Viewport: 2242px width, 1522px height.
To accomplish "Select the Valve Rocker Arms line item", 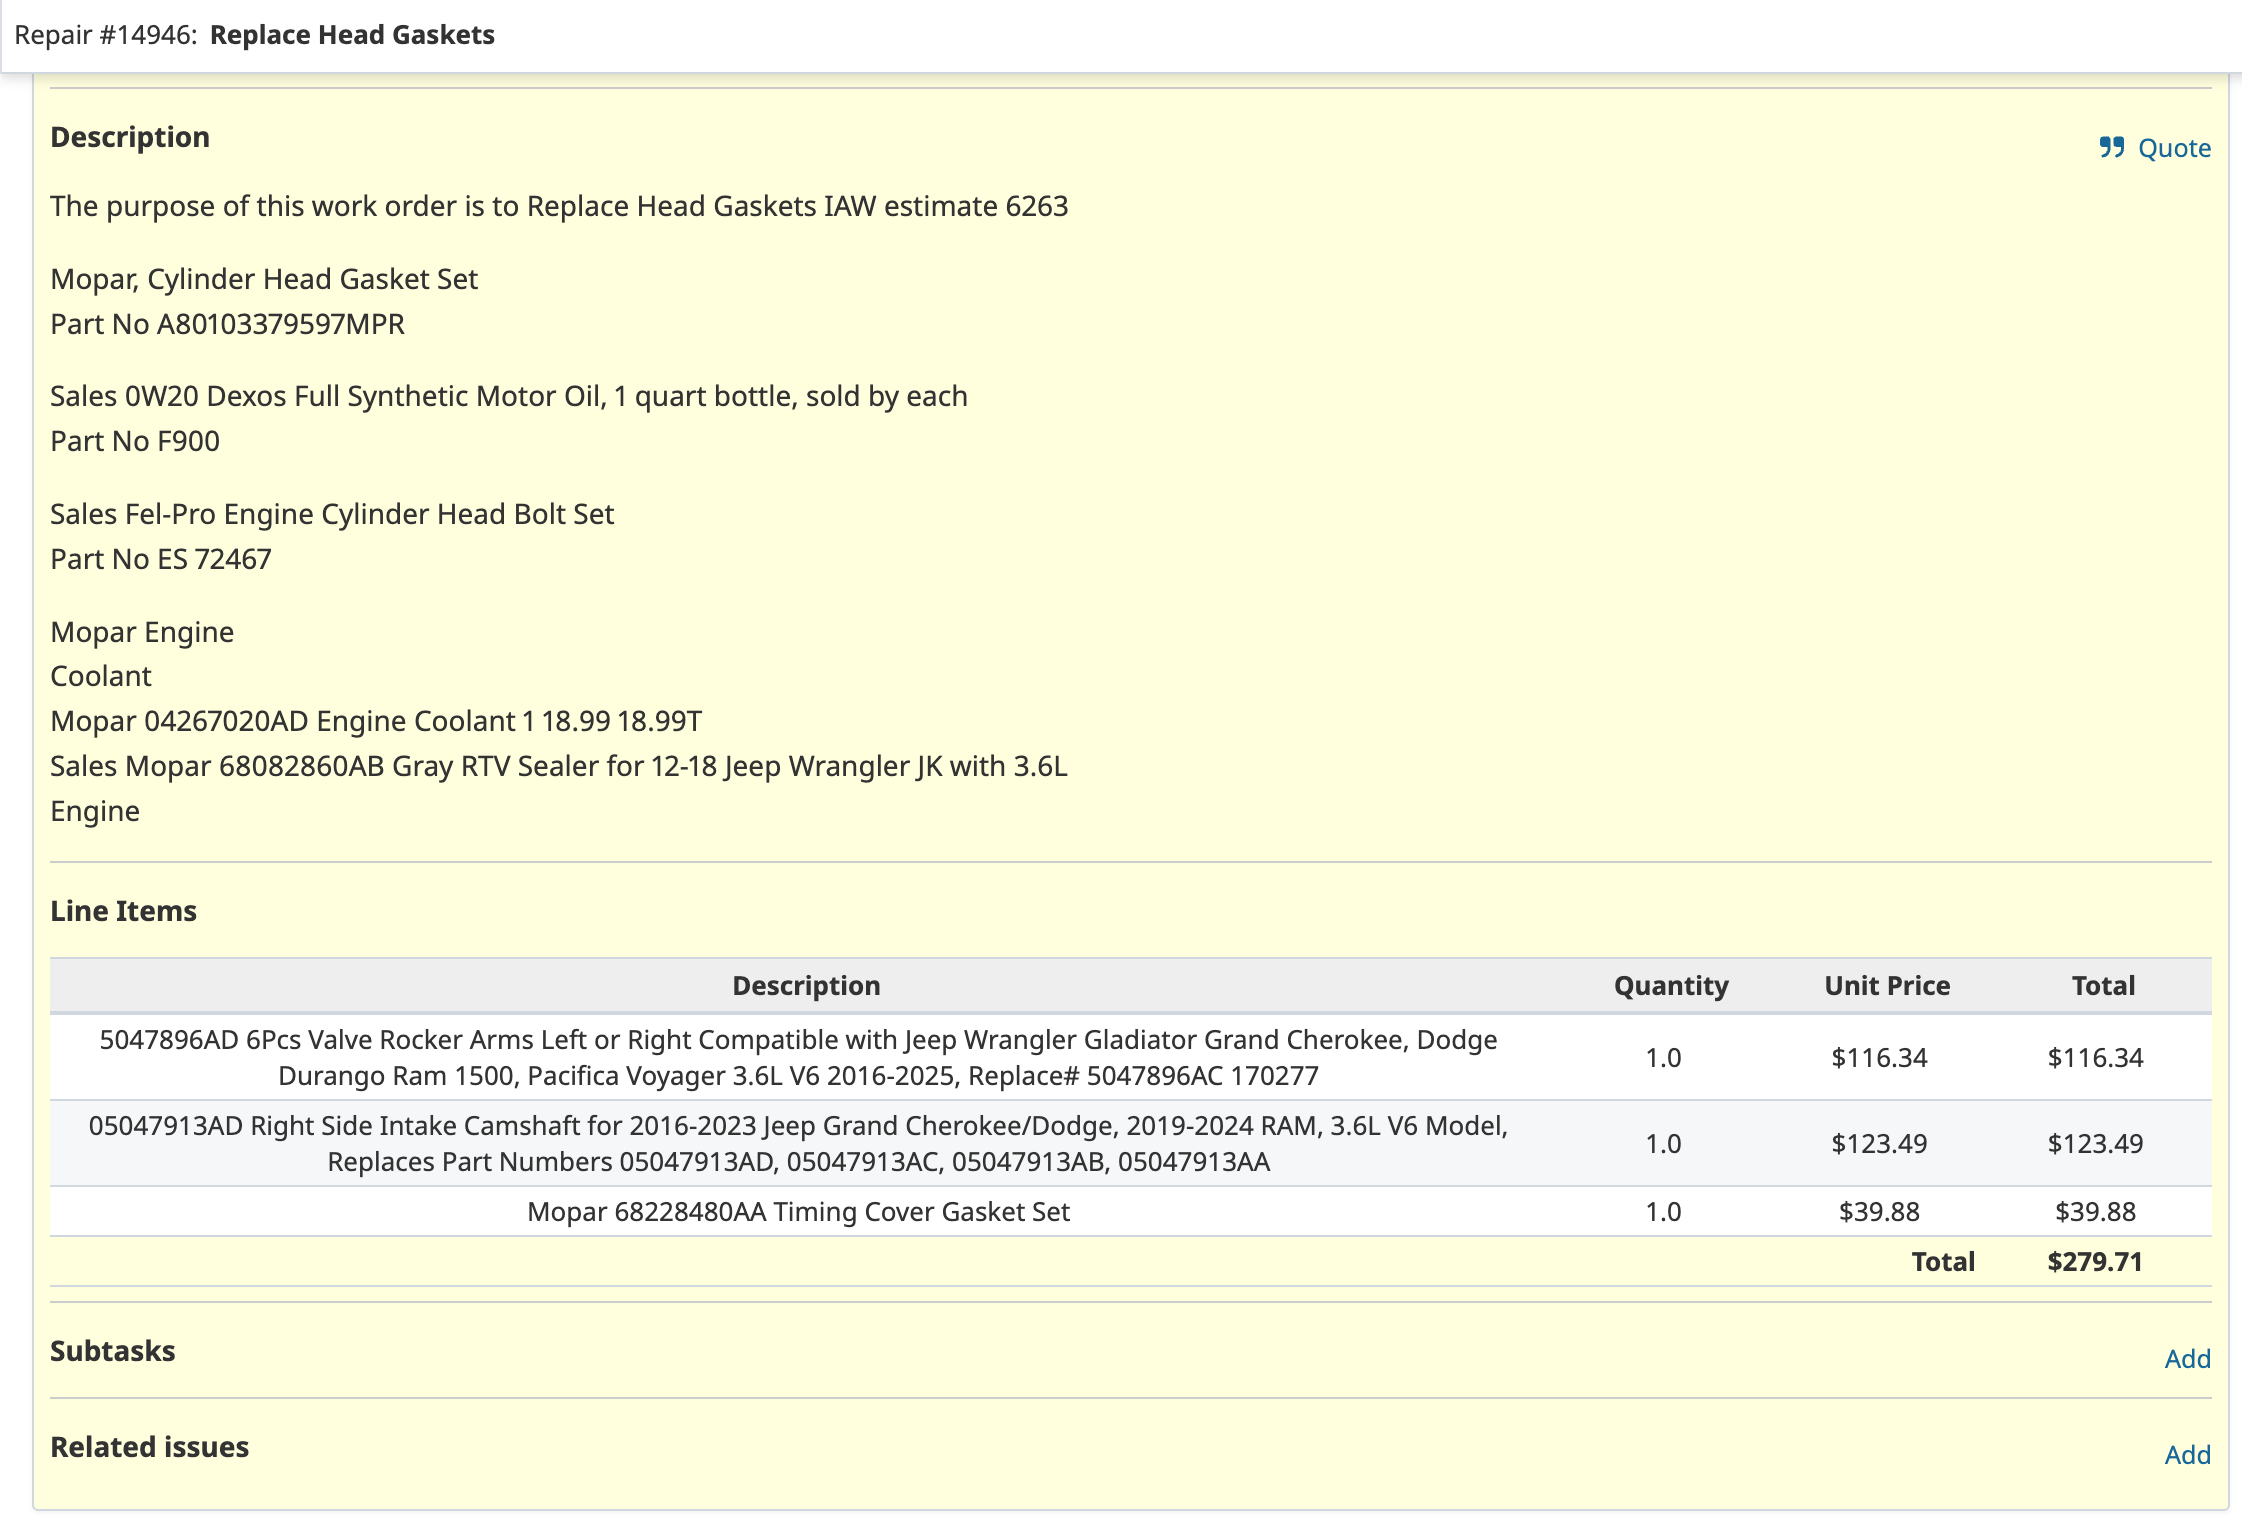I will click(x=798, y=1058).
